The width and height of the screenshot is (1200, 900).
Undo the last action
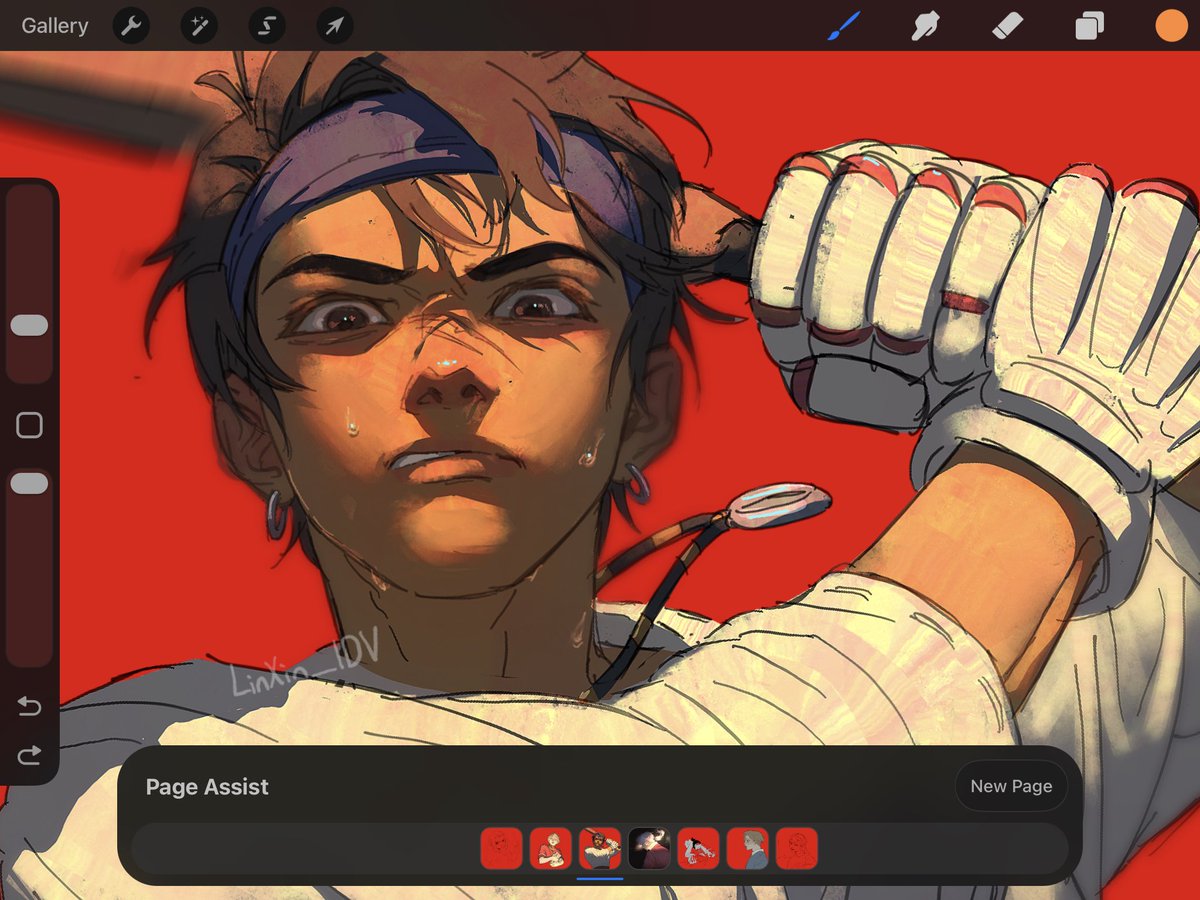point(29,706)
